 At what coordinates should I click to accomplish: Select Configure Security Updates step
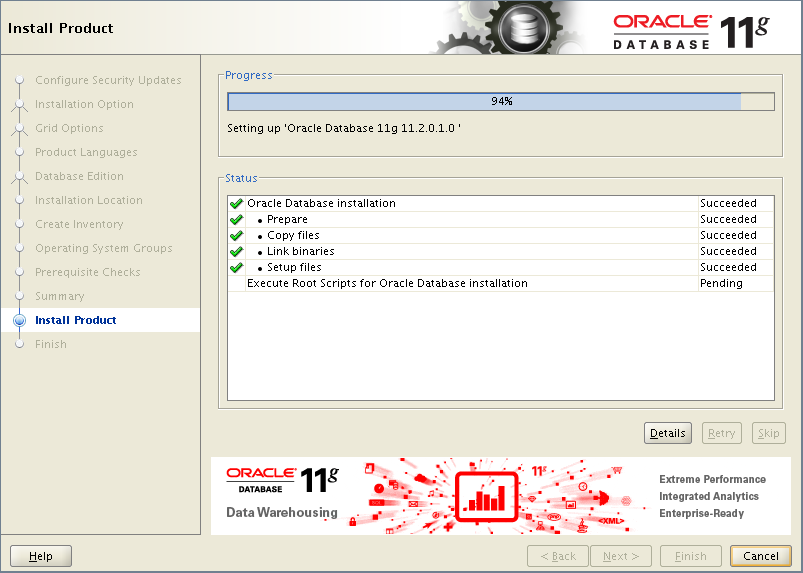(x=108, y=80)
